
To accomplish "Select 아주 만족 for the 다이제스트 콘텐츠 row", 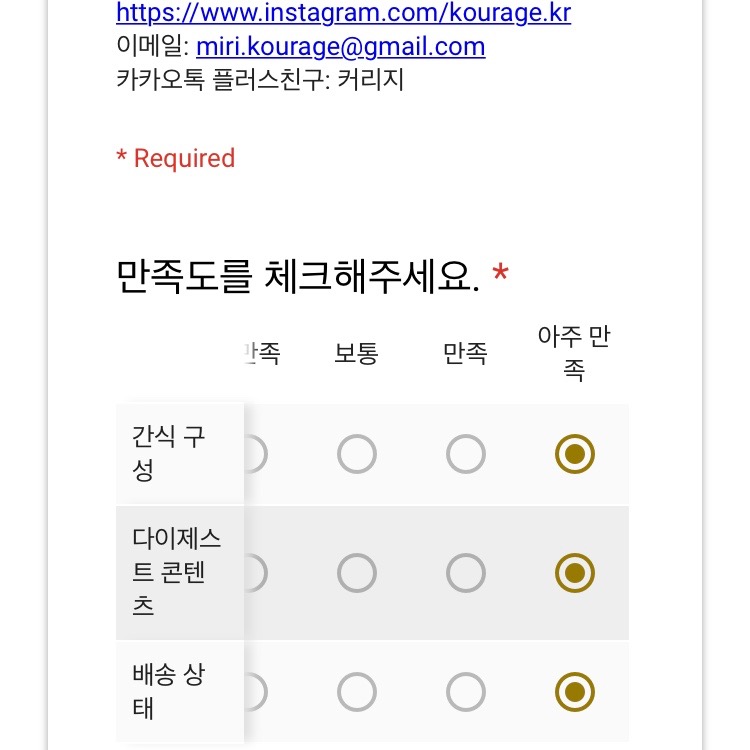I will coord(575,573).
